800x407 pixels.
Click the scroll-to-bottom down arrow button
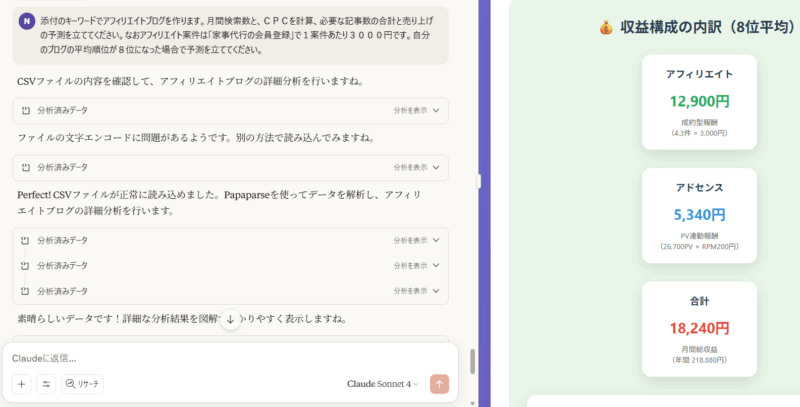(x=230, y=319)
